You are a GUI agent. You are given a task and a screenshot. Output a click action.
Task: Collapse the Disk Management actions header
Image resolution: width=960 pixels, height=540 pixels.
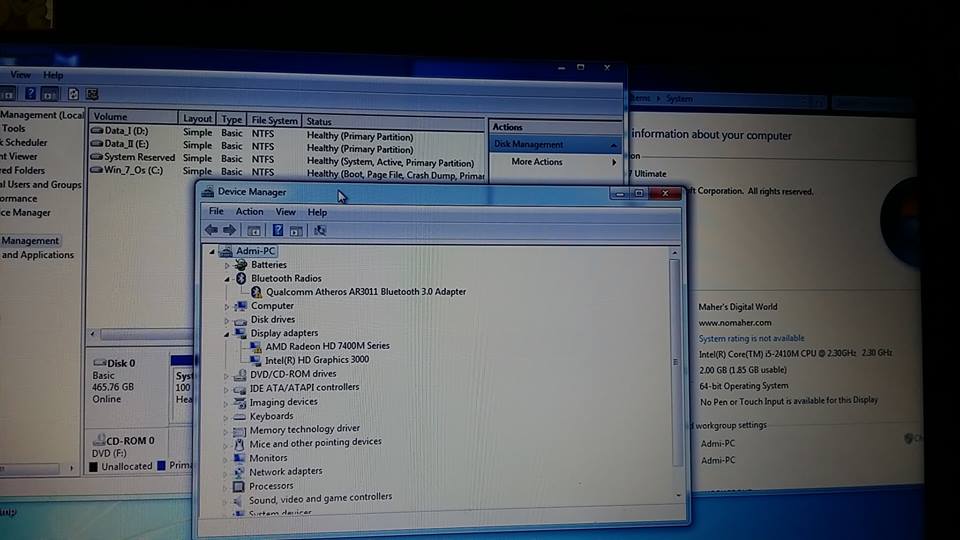[613, 145]
